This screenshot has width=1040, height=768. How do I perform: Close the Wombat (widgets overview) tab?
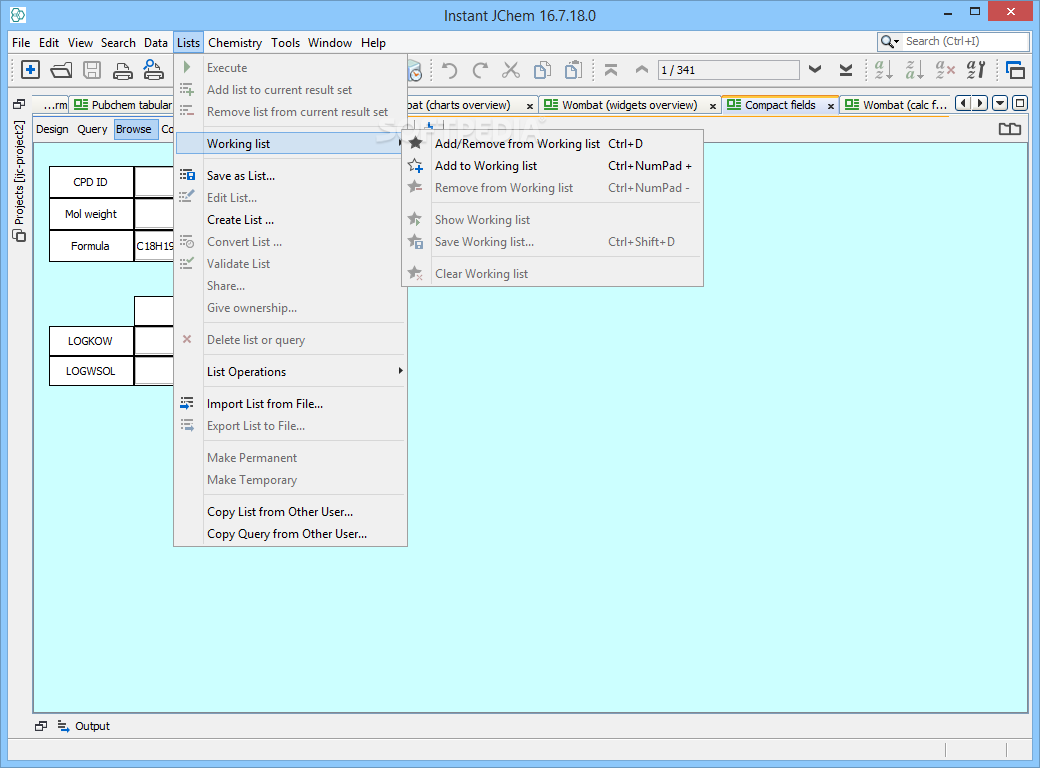coord(712,106)
